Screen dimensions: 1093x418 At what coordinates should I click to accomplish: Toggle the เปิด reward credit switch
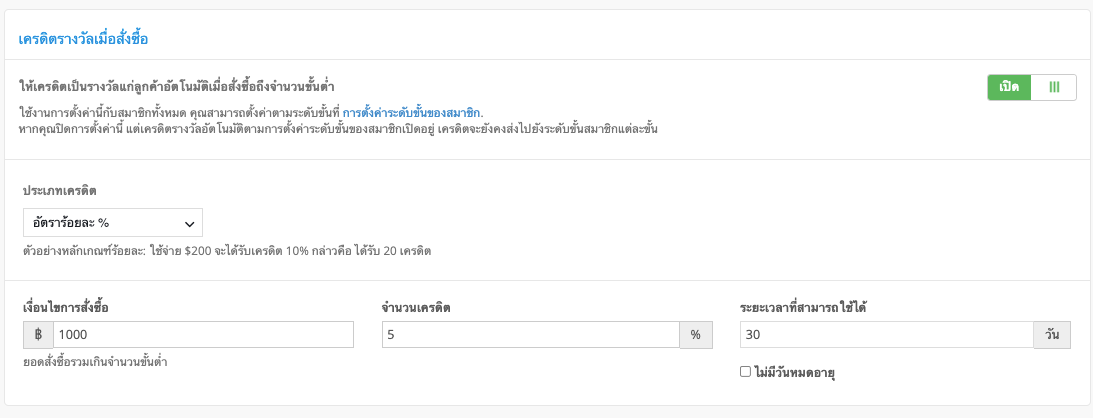coord(1032,87)
